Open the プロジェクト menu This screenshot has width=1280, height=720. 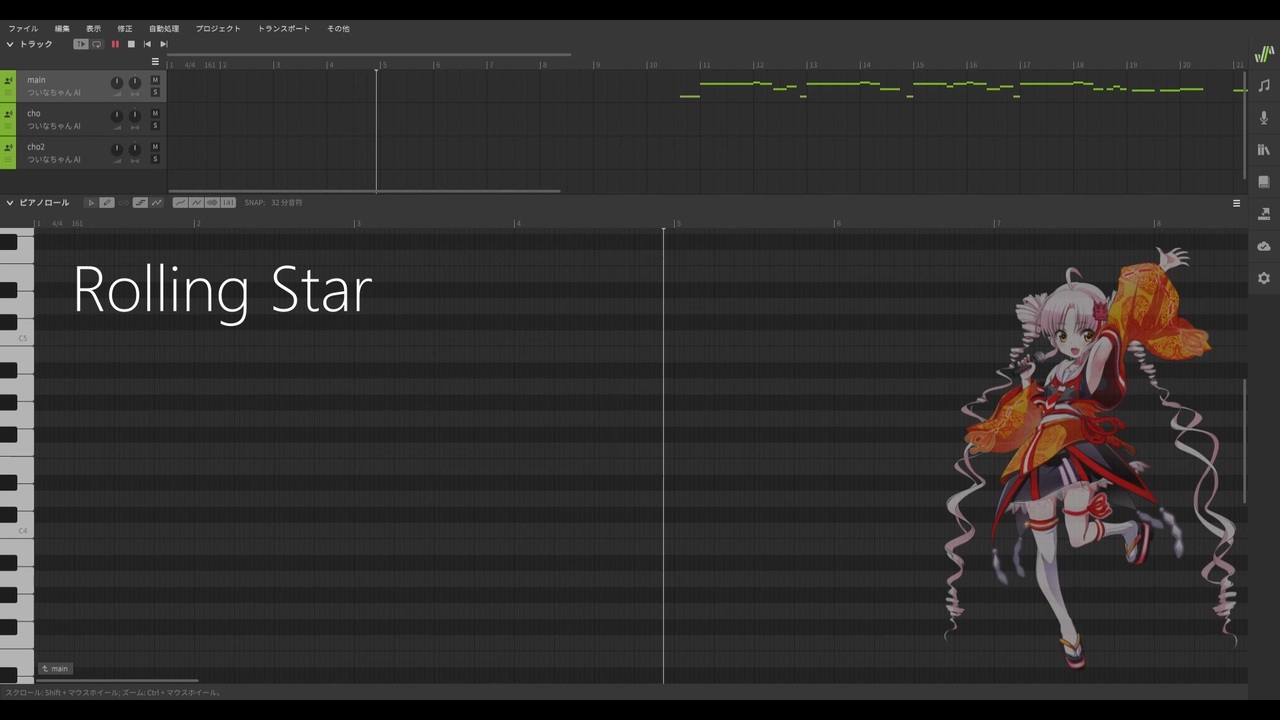[218, 29]
